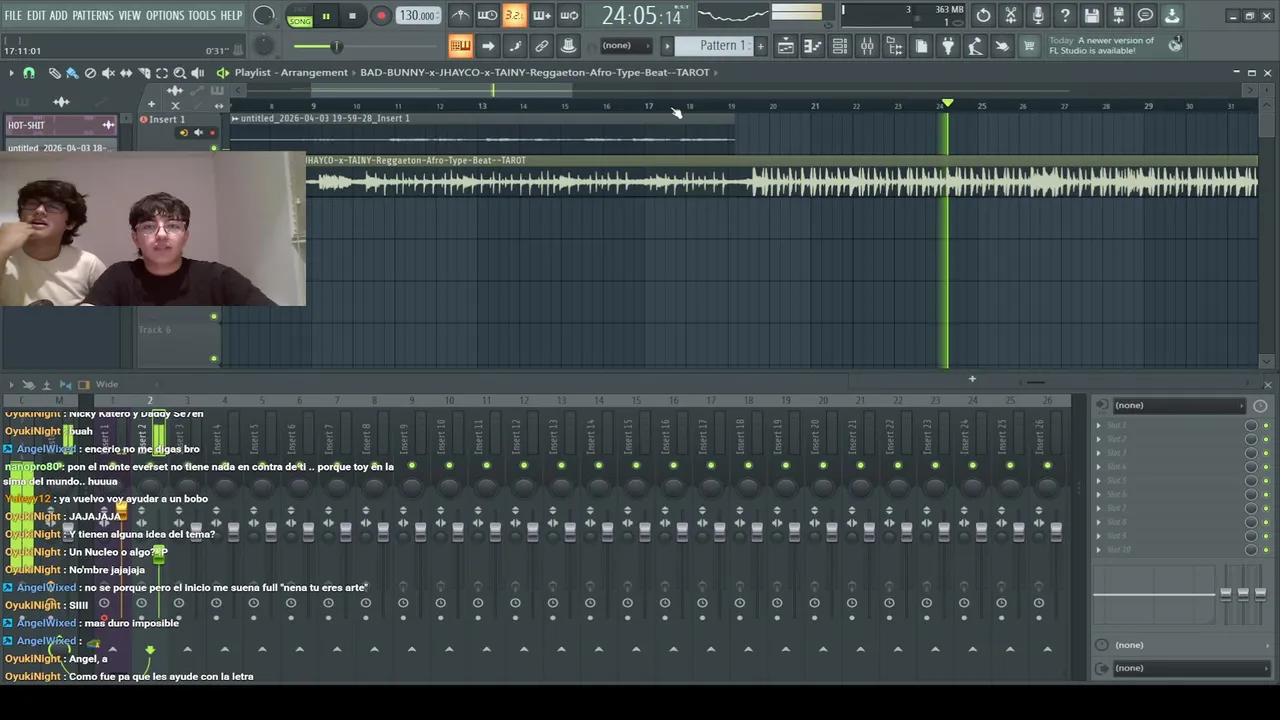This screenshot has height=720, width=1280.
Task: Open the ADD menu
Action: coord(59,16)
